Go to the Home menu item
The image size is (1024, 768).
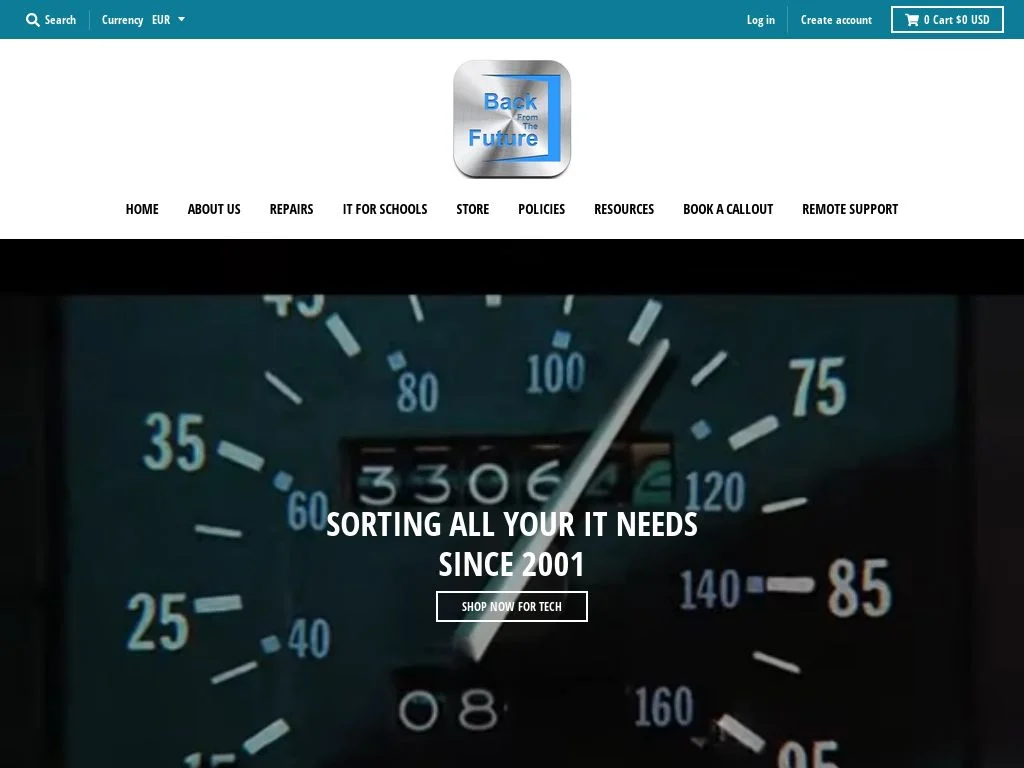coord(142,209)
